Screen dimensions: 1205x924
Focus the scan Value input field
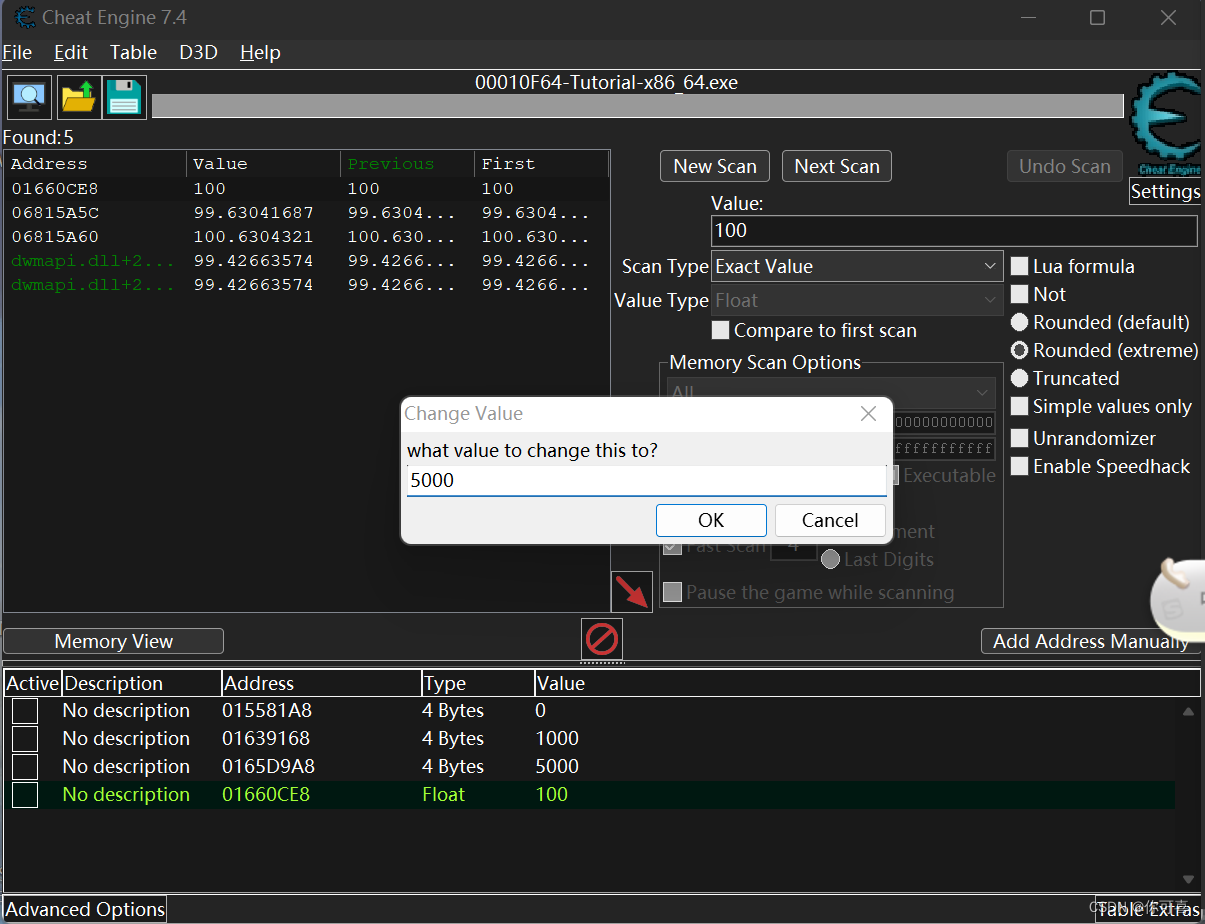coord(954,230)
